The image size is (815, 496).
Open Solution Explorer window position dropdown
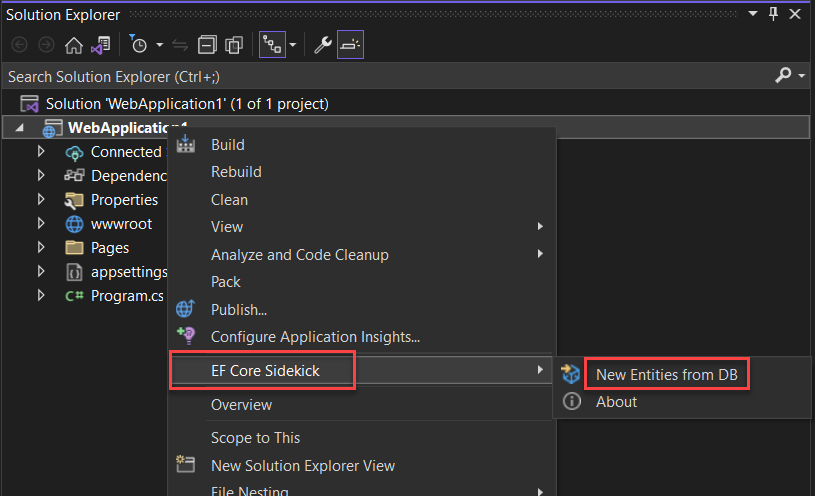click(x=753, y=14)
